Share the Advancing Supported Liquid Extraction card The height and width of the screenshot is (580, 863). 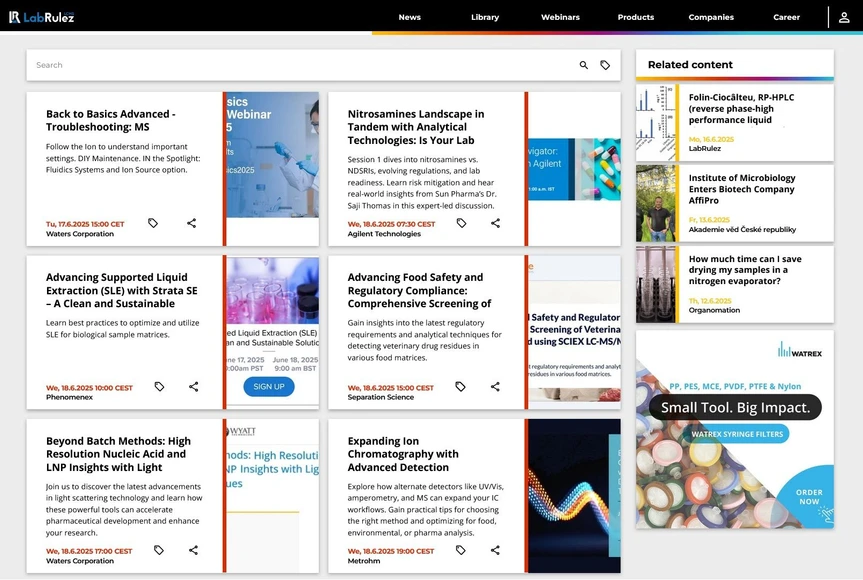point(193,387)
